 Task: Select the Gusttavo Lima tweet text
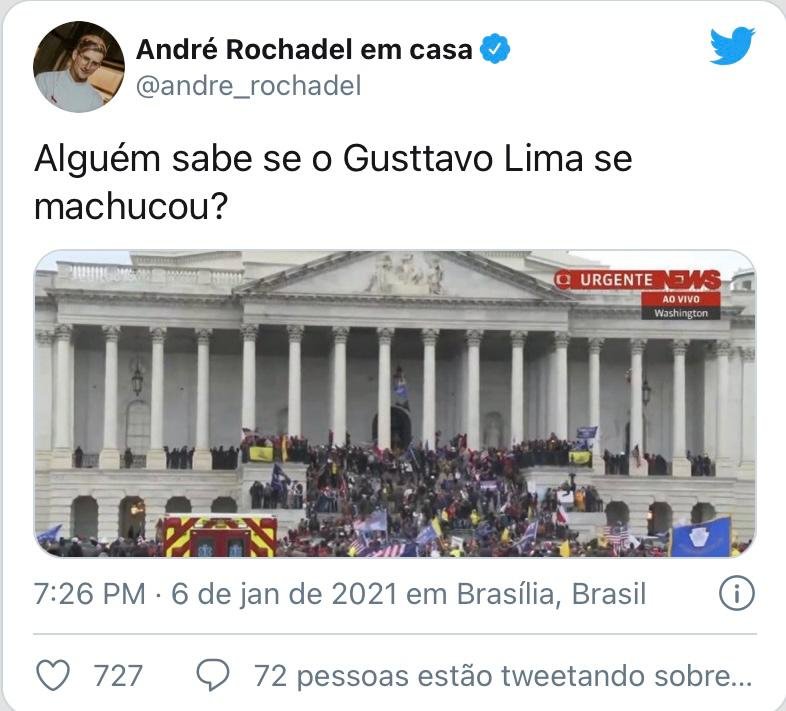click(x=333, y=182)
